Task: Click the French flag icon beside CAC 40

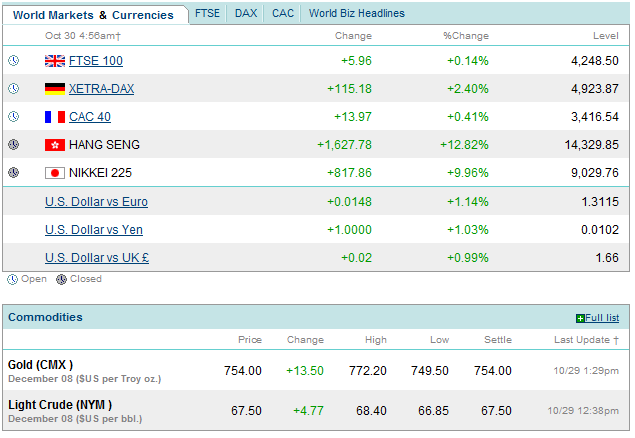Action: click(55, 117)
